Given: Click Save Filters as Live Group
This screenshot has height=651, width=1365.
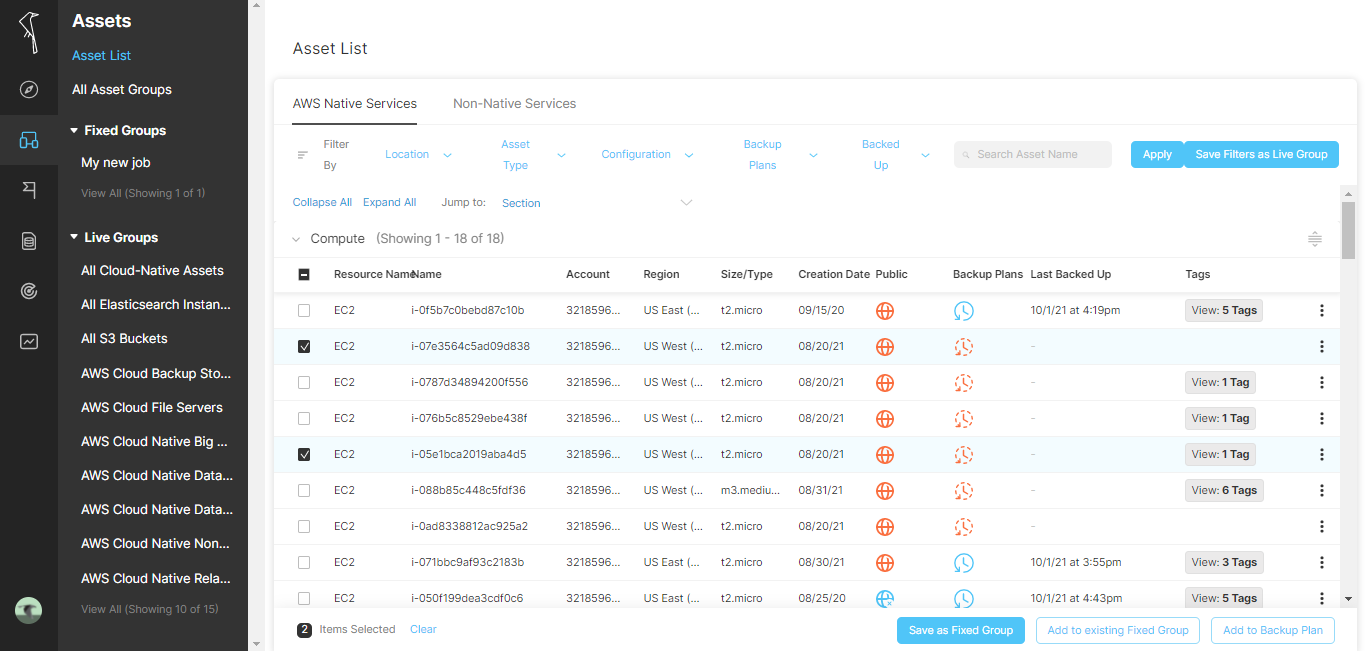Looking at the screenshot, I should point(1261,155).
